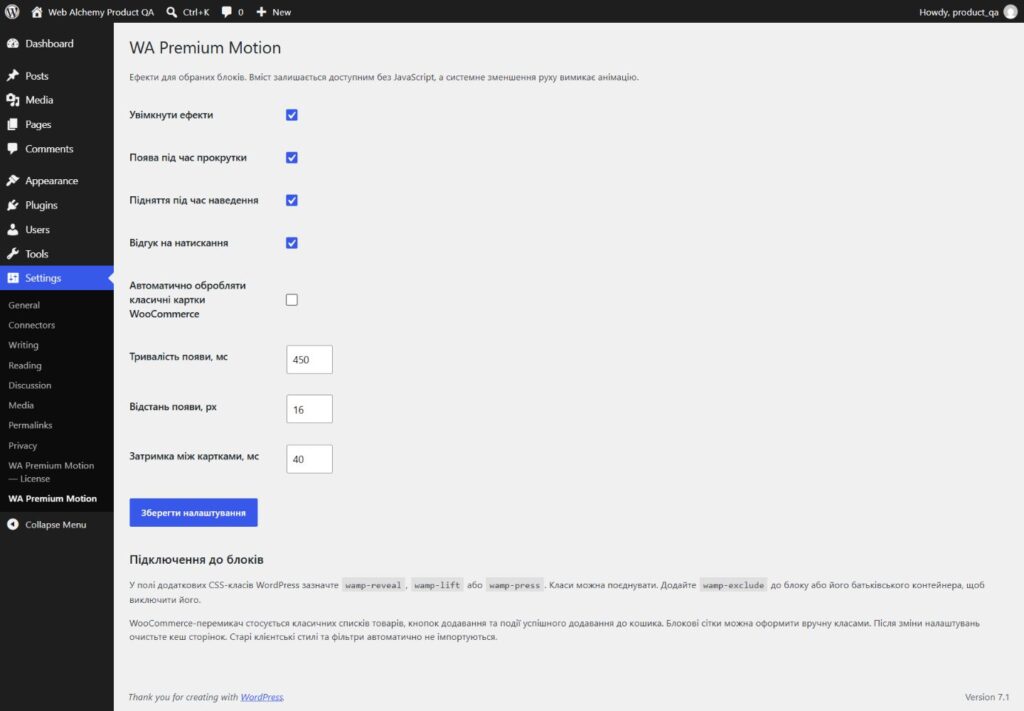
Task: Toggle the Поява під час прокрутки checkbox
Action: point(292,158)
